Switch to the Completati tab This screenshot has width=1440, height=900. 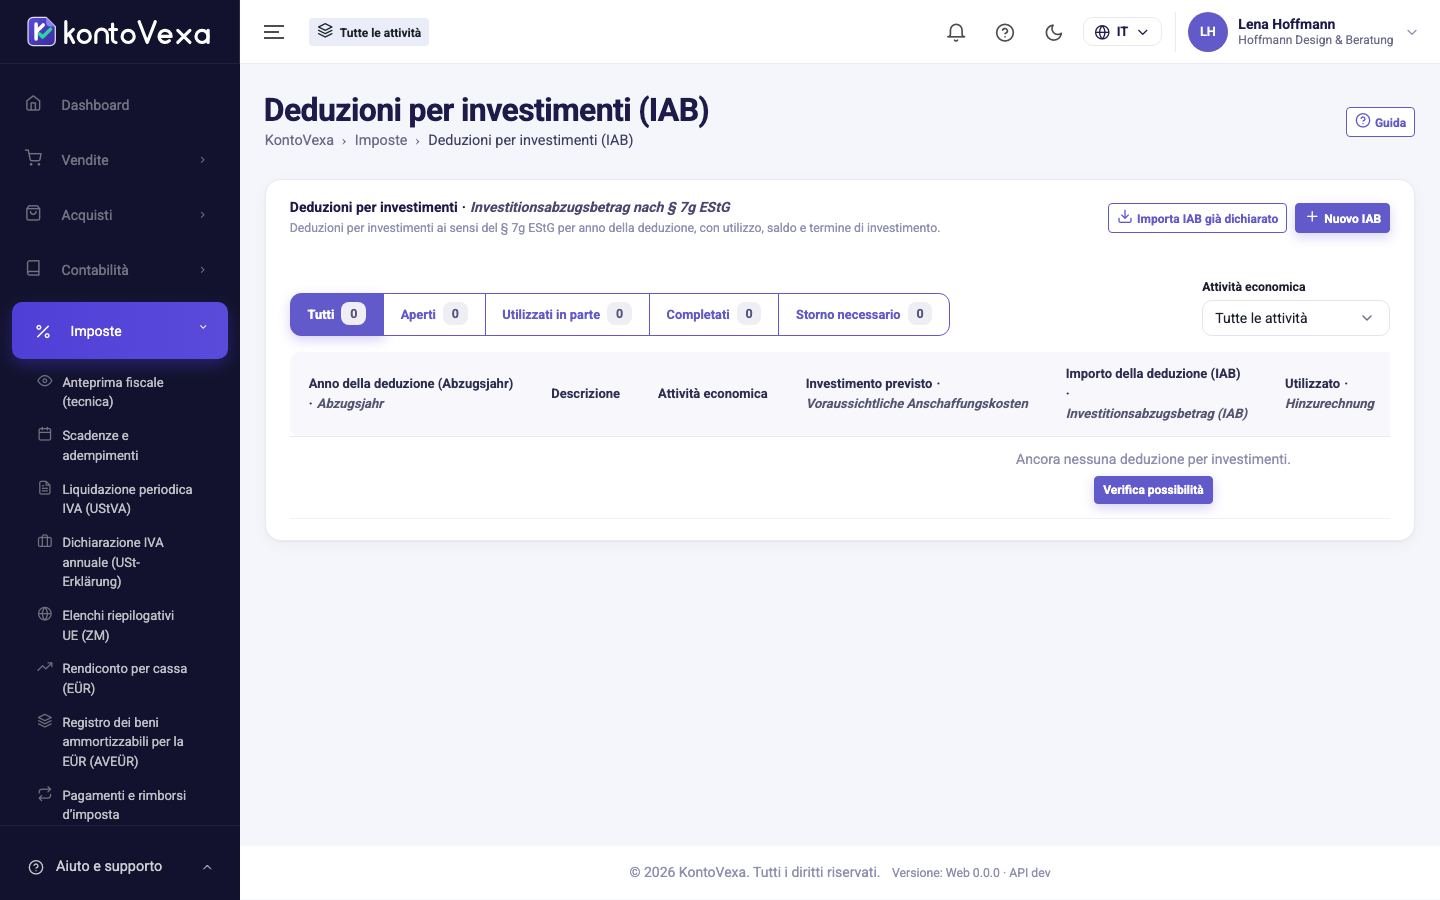[714, 314]
